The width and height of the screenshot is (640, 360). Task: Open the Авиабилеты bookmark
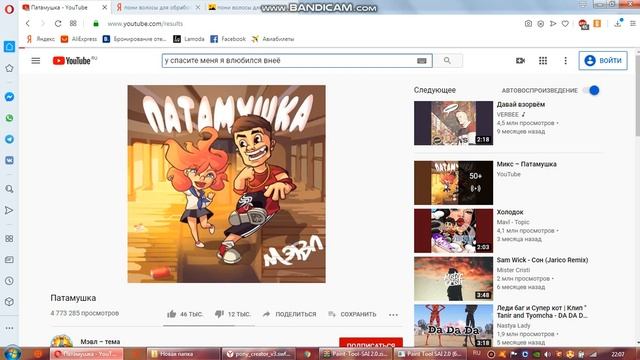272,39
